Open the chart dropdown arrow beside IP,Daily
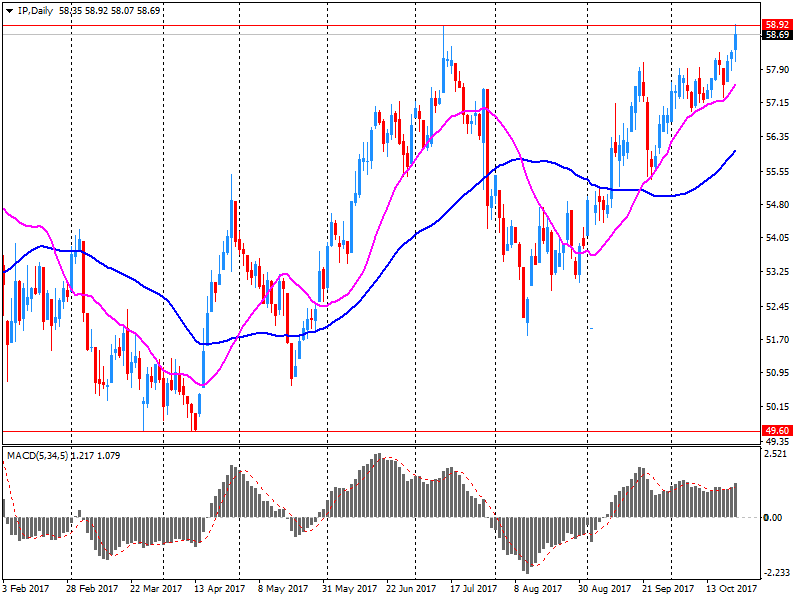 (9, 11)
